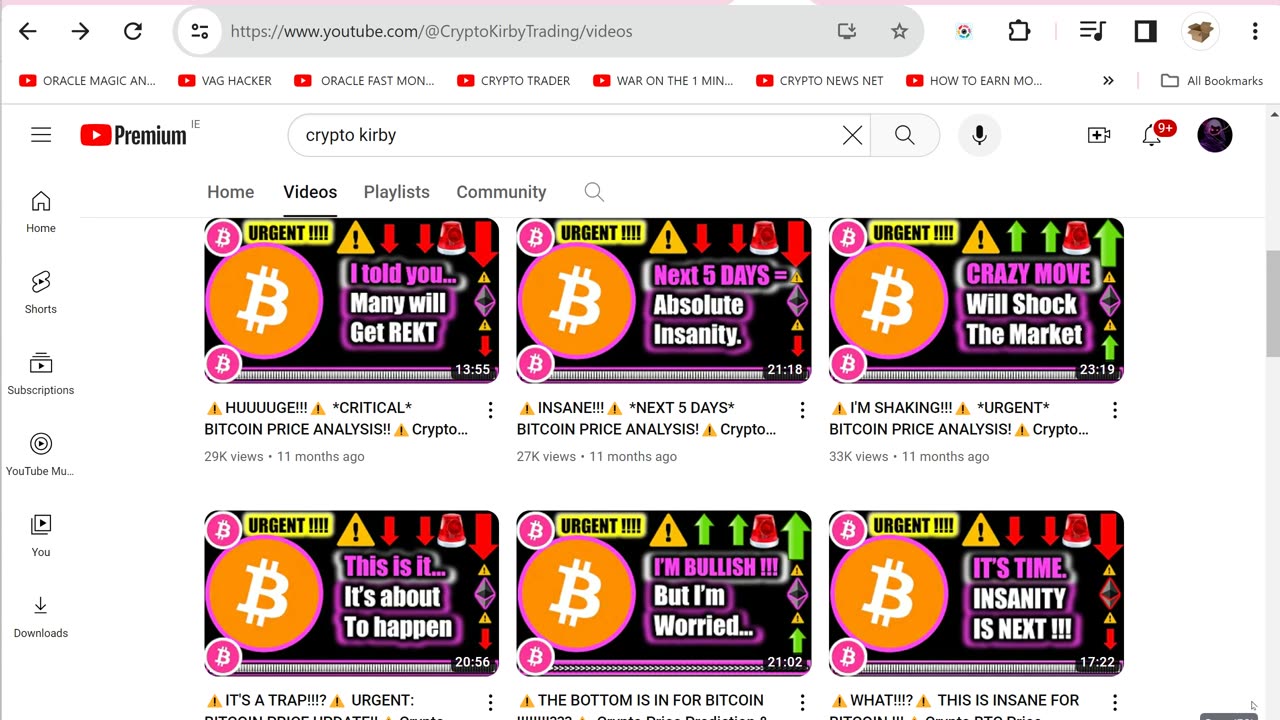The height and width of the screenshot is (720, 1280).
Task: Search within channel using magnifier icon
Action: pos(594,192)
